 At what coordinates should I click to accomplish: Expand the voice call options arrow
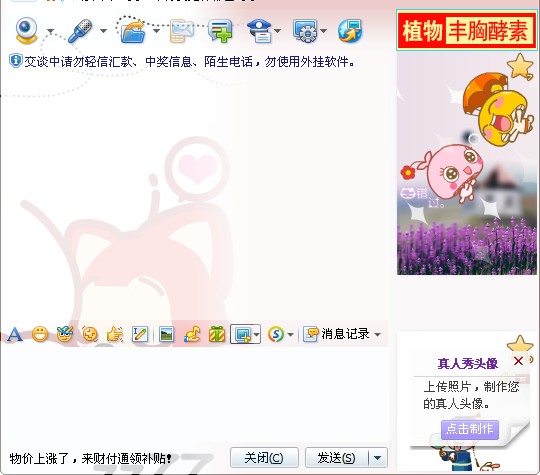click(103, 31)
